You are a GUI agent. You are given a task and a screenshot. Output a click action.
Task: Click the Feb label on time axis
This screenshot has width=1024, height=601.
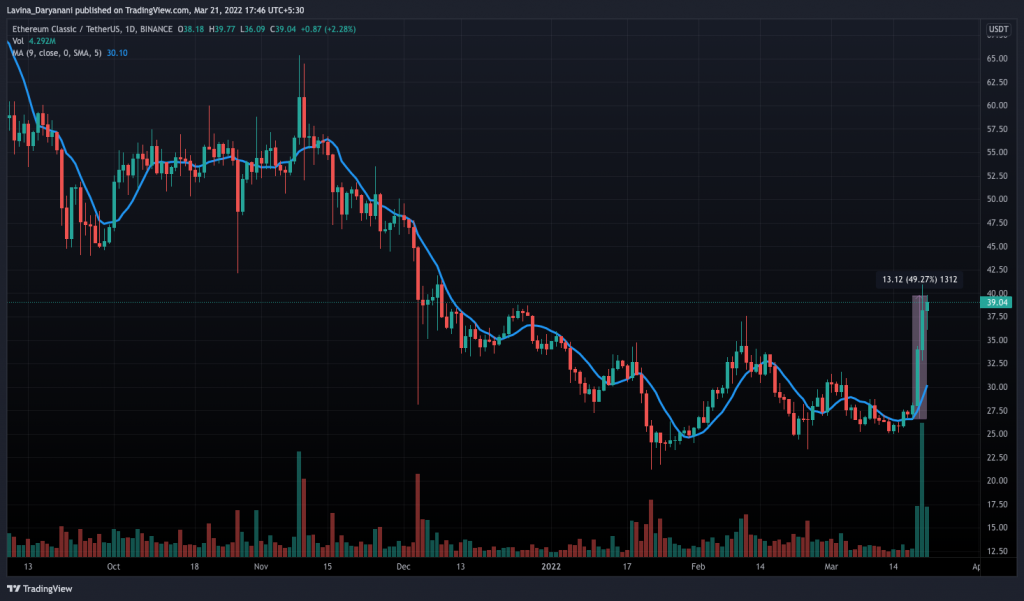pyautogui.click(x=698, y=566)
